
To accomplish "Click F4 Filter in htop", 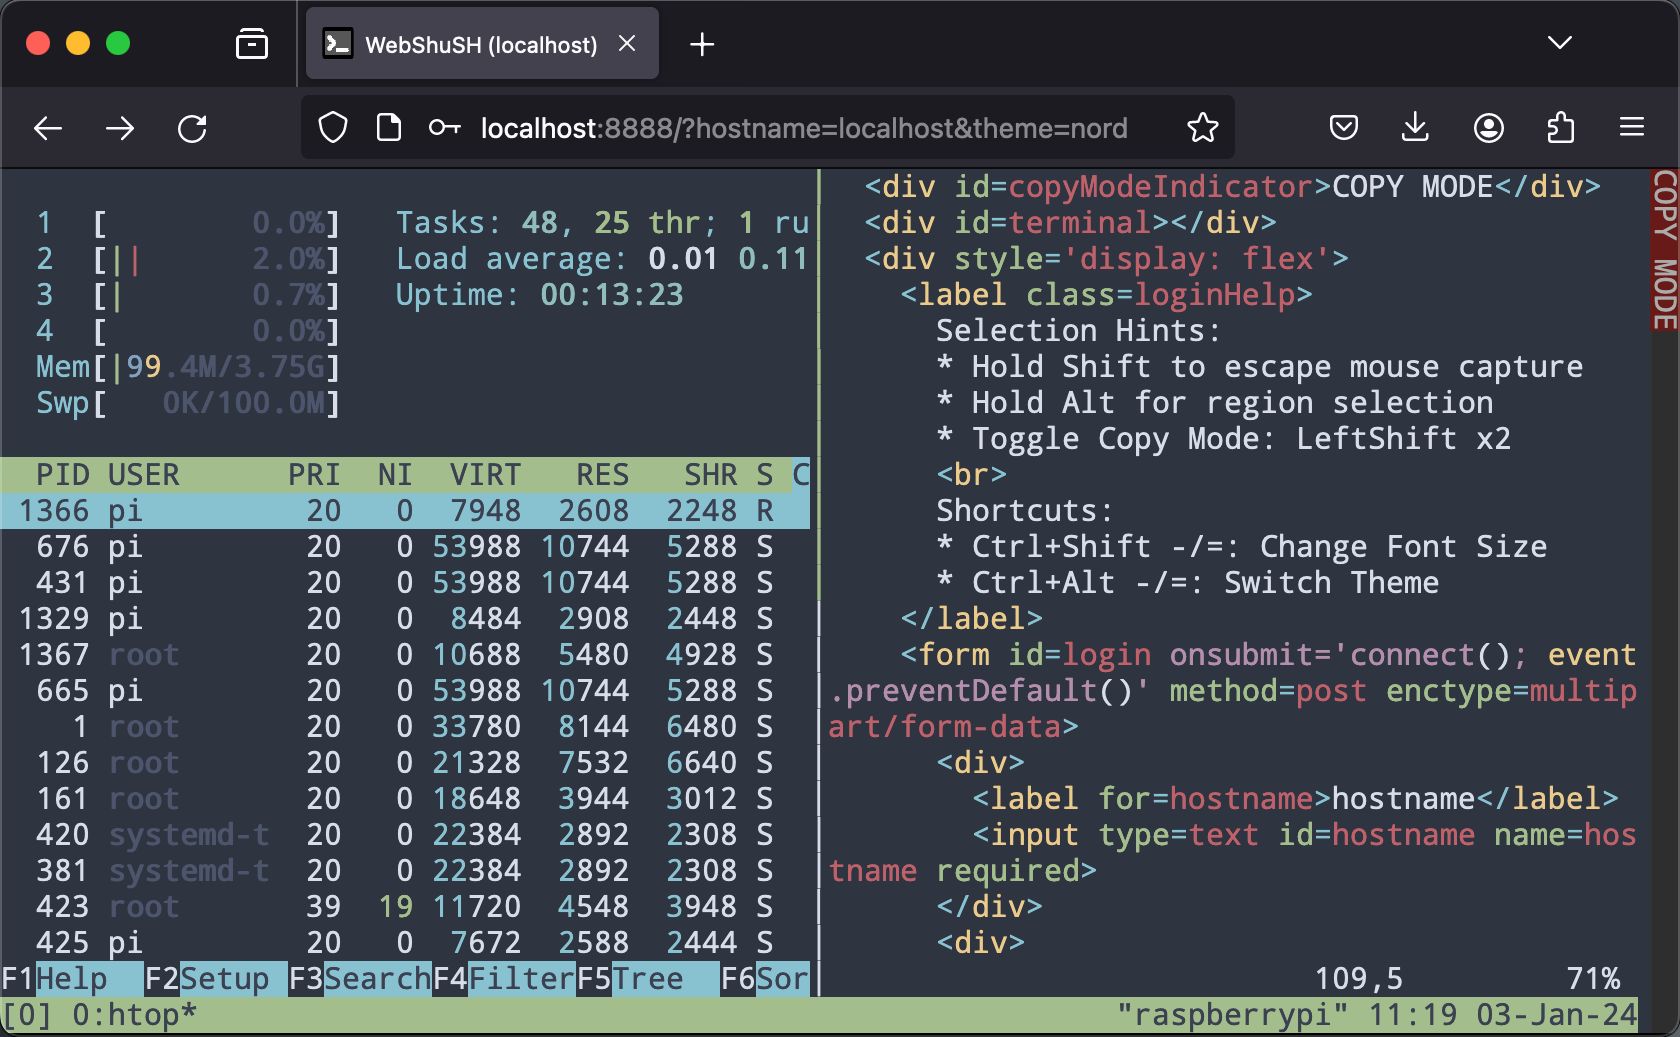I will [504, 979].
